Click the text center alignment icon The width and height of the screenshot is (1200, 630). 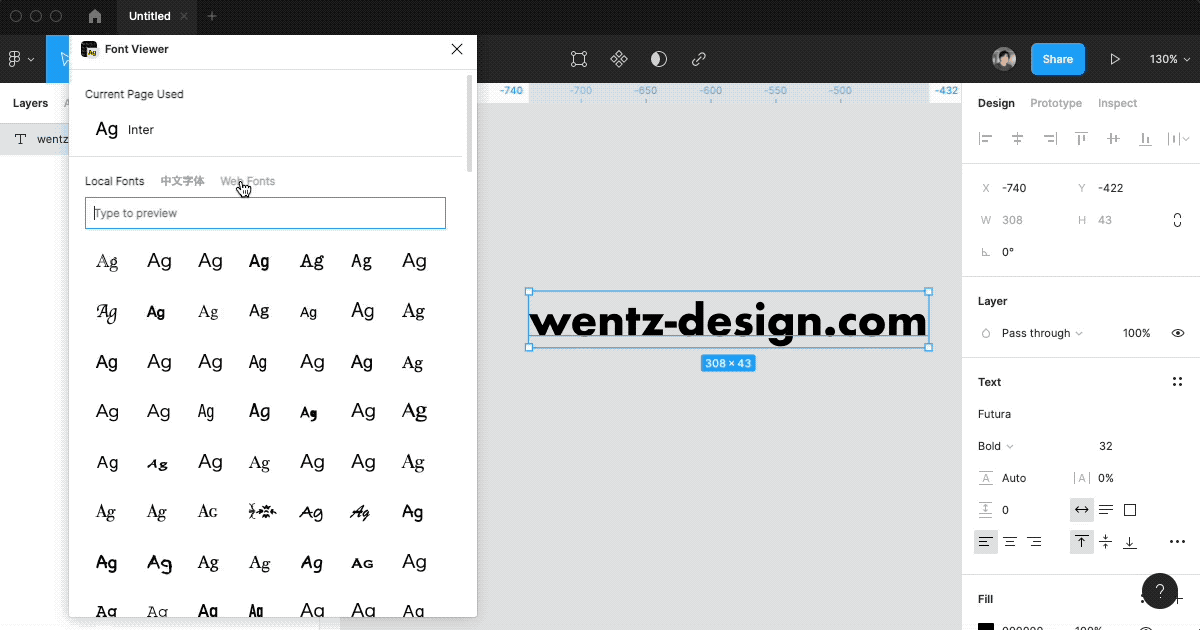click(1009, 541)
